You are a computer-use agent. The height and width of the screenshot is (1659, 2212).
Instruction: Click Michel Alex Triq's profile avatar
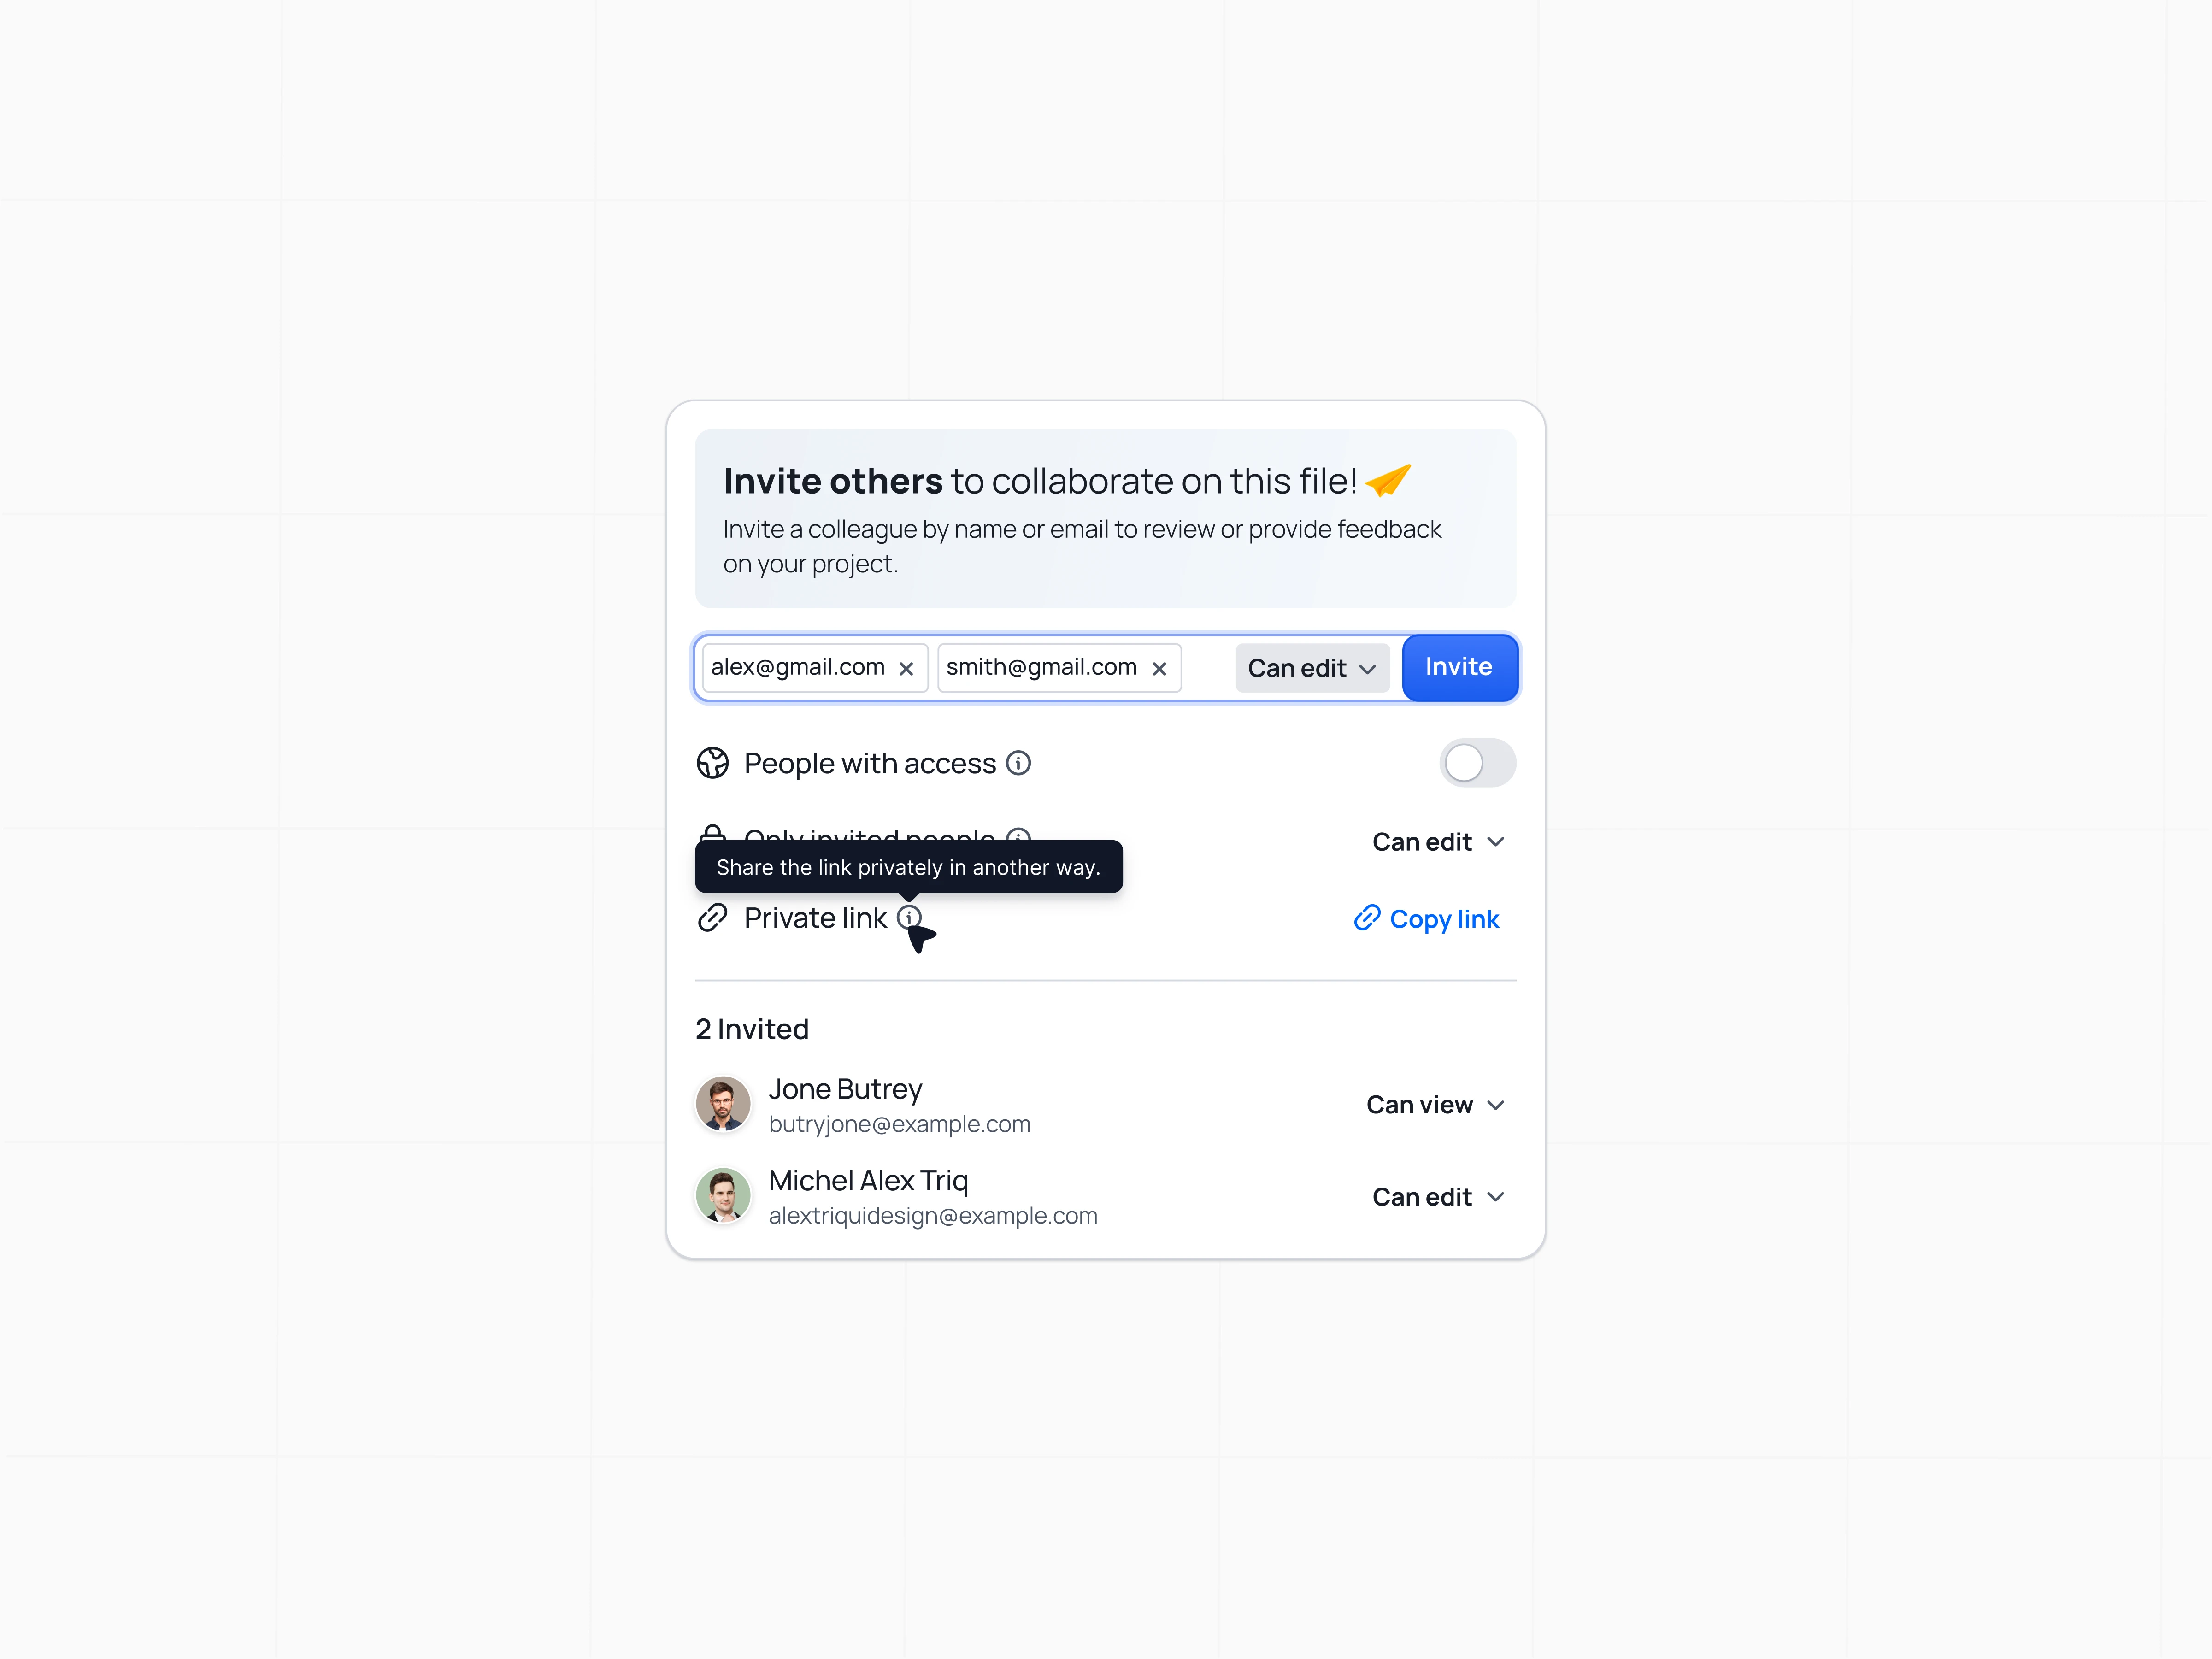[723, 1196]
